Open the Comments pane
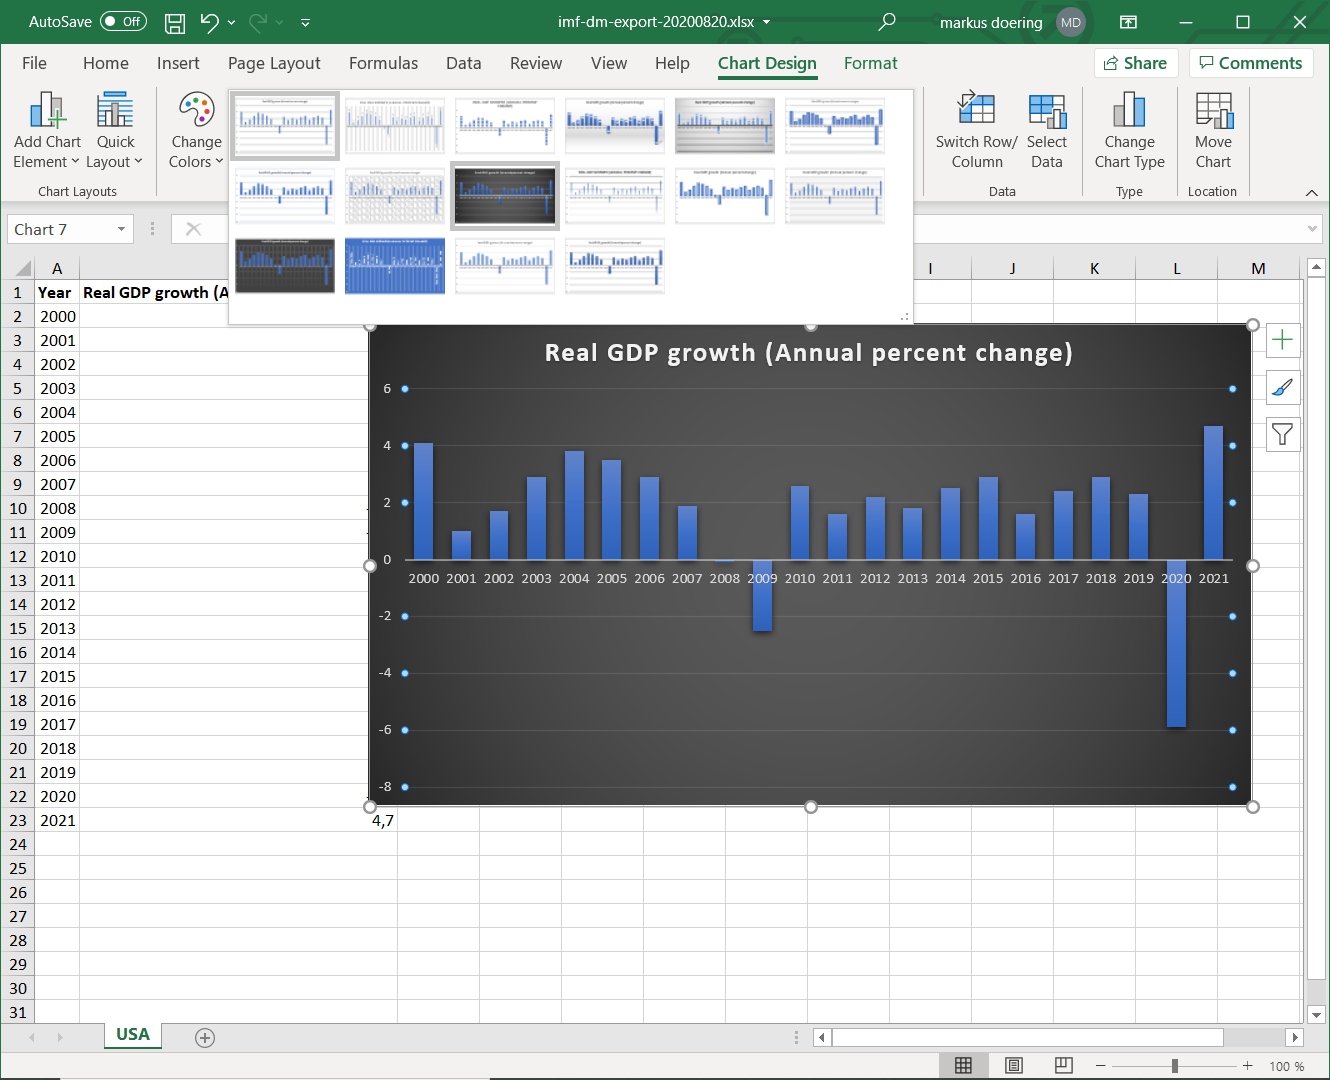The width and height of the screenshot is (1330, 1080). (1251, 62)
